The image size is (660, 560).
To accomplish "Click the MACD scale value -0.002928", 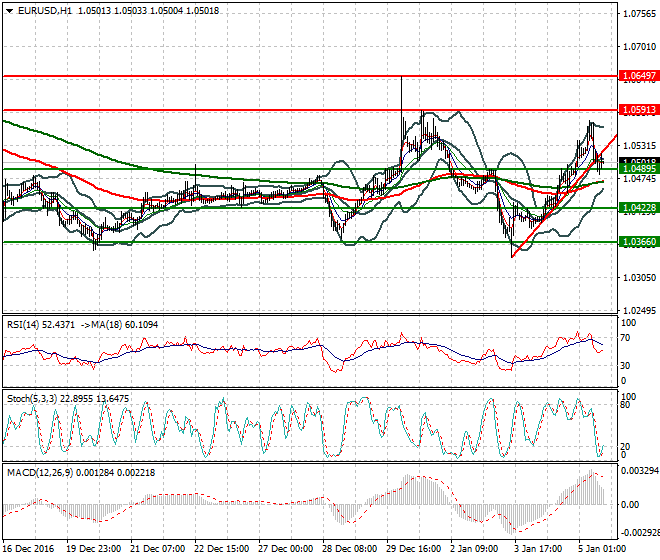I will pyautogui.click(x=640, y=533).
